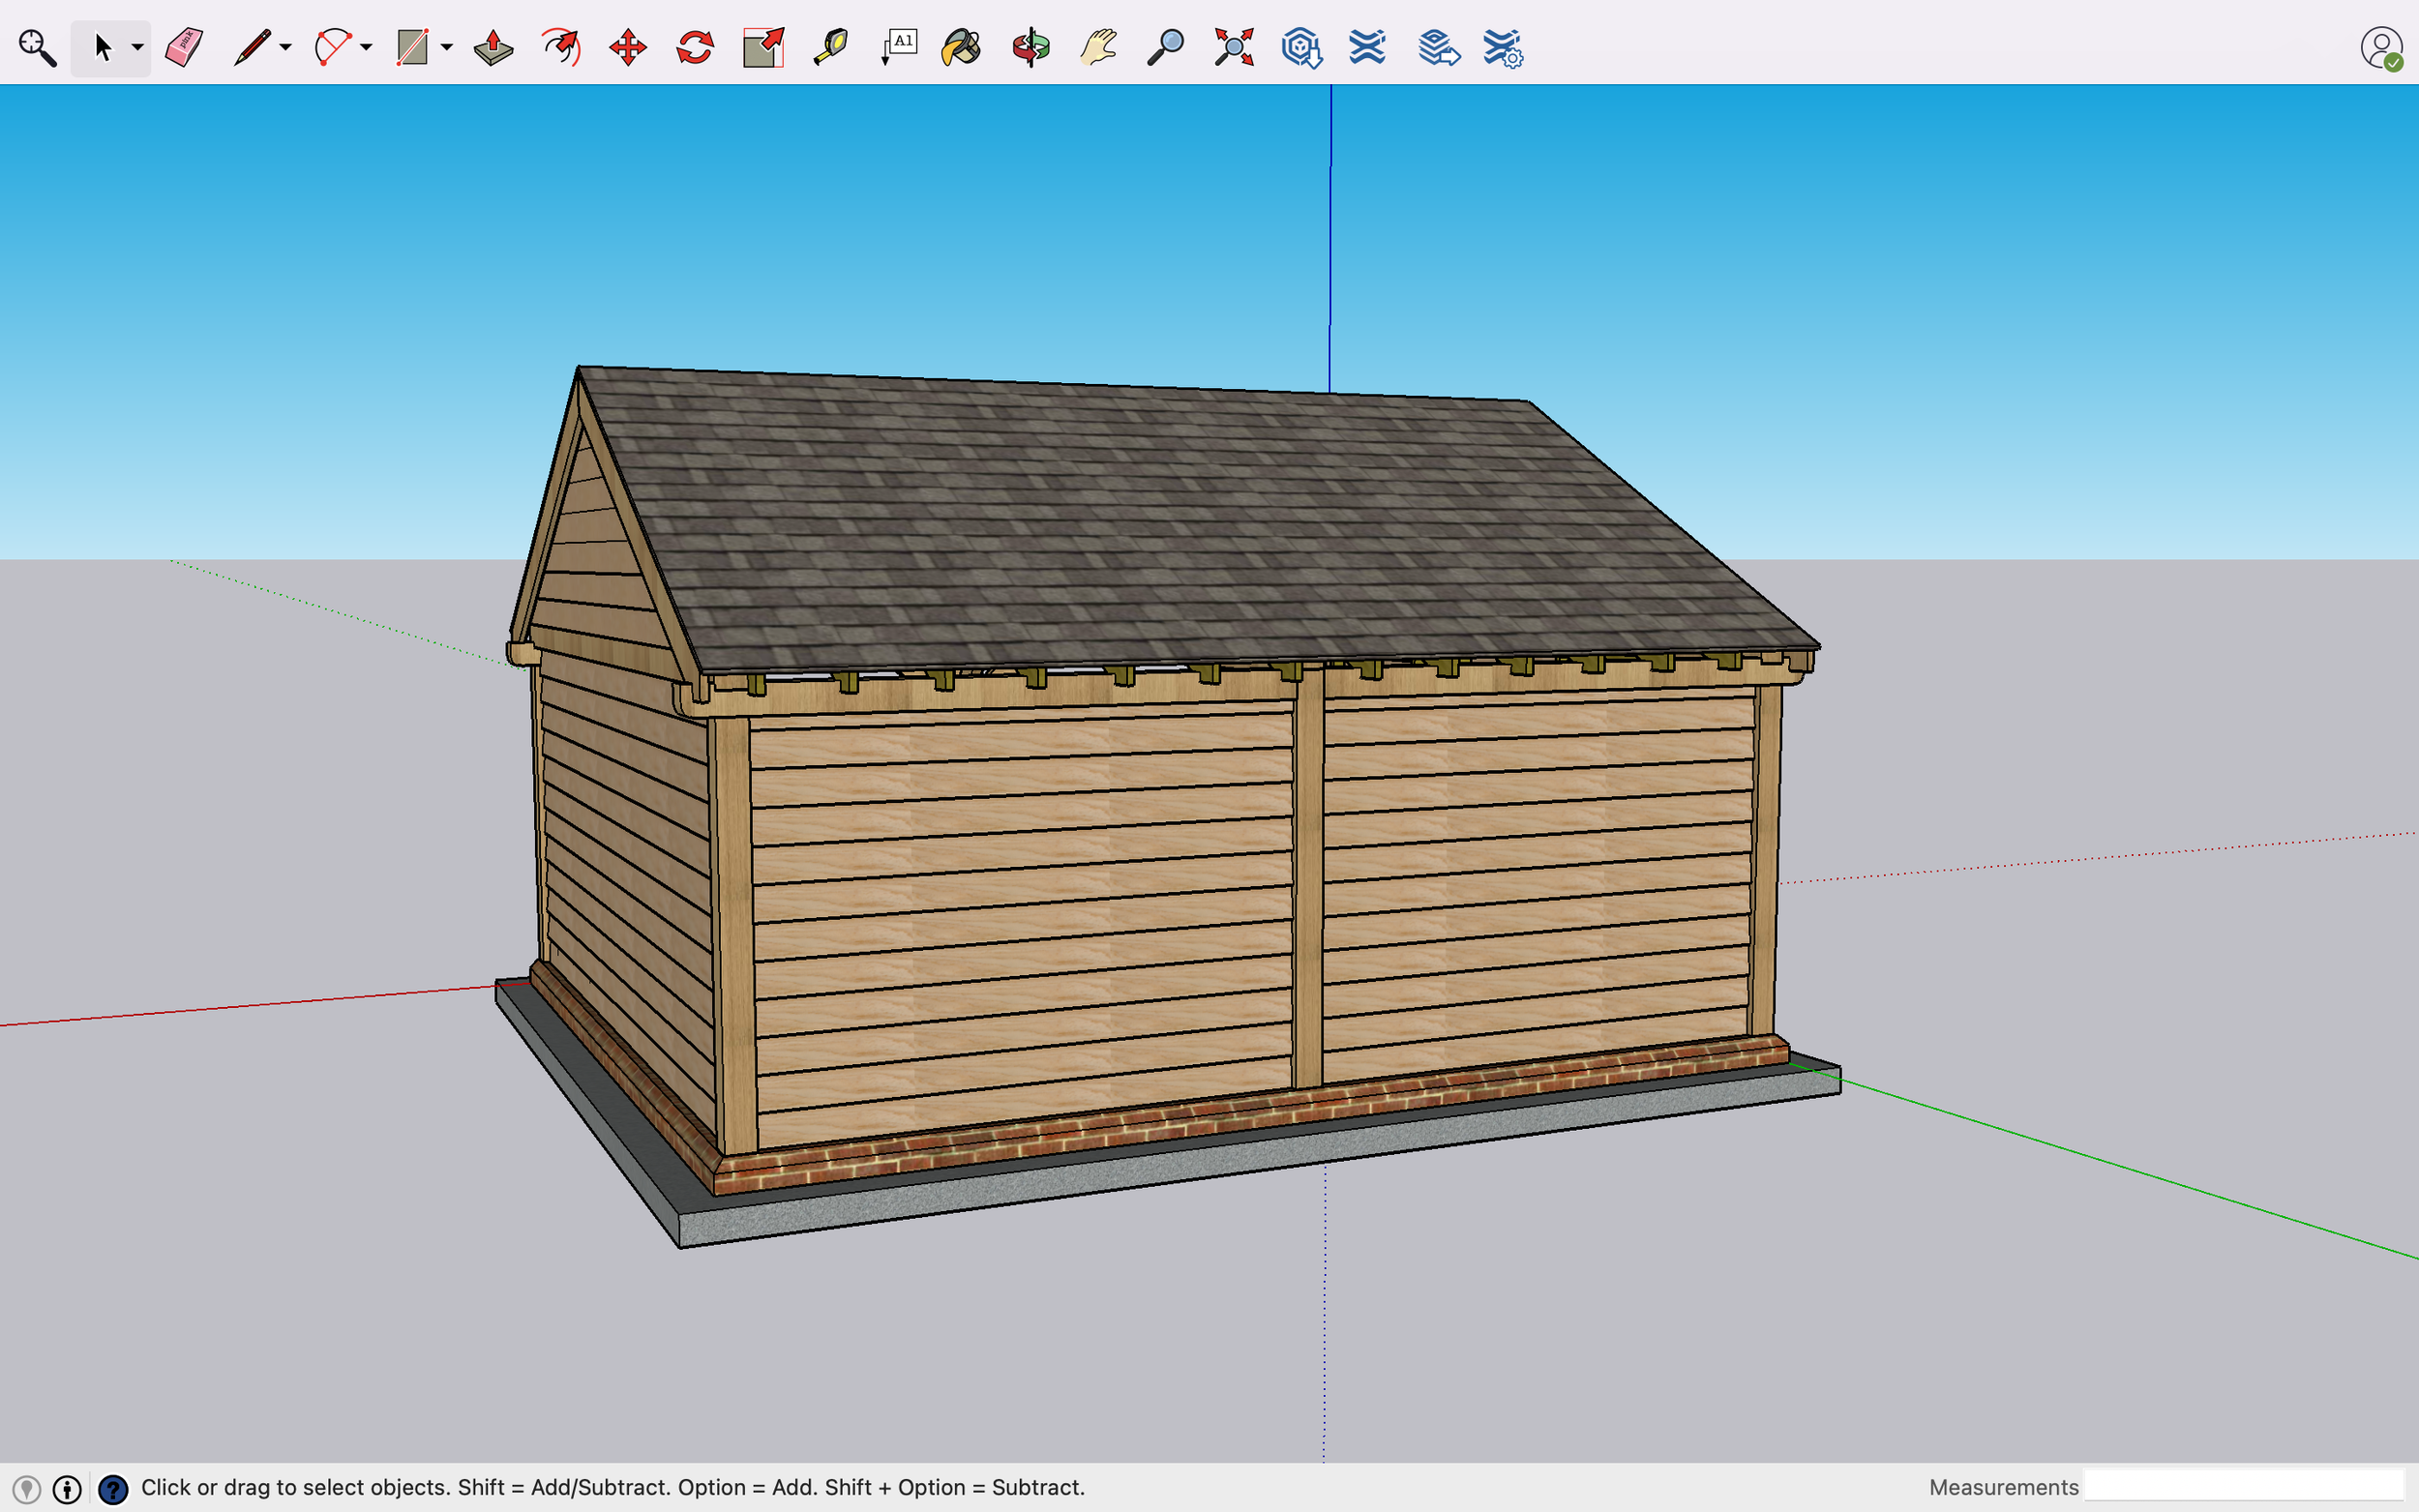Select the Text label tool
Image resolution: width=2419 pixels, height=1512 pixels.
899,47
